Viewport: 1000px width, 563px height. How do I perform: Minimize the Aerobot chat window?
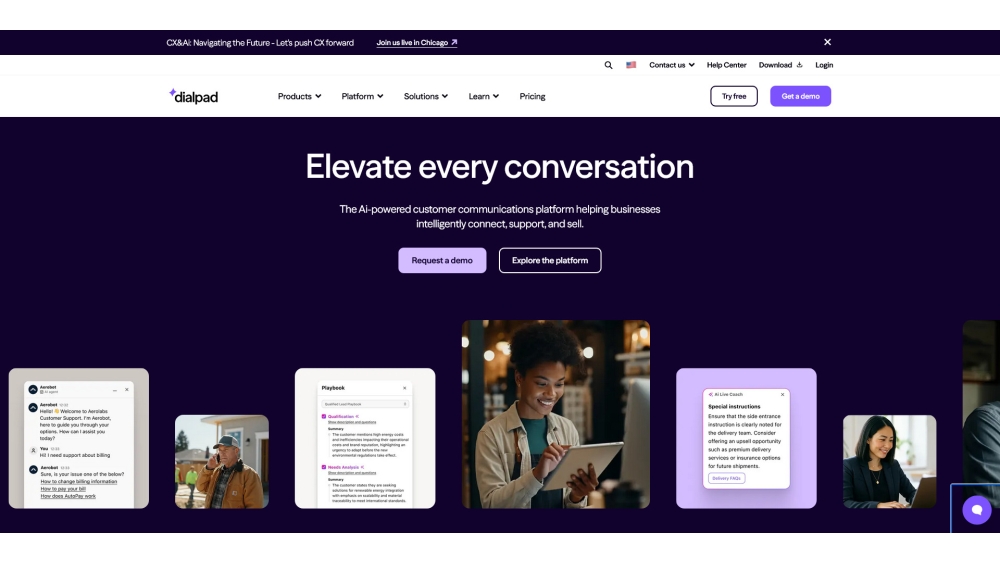115,389
